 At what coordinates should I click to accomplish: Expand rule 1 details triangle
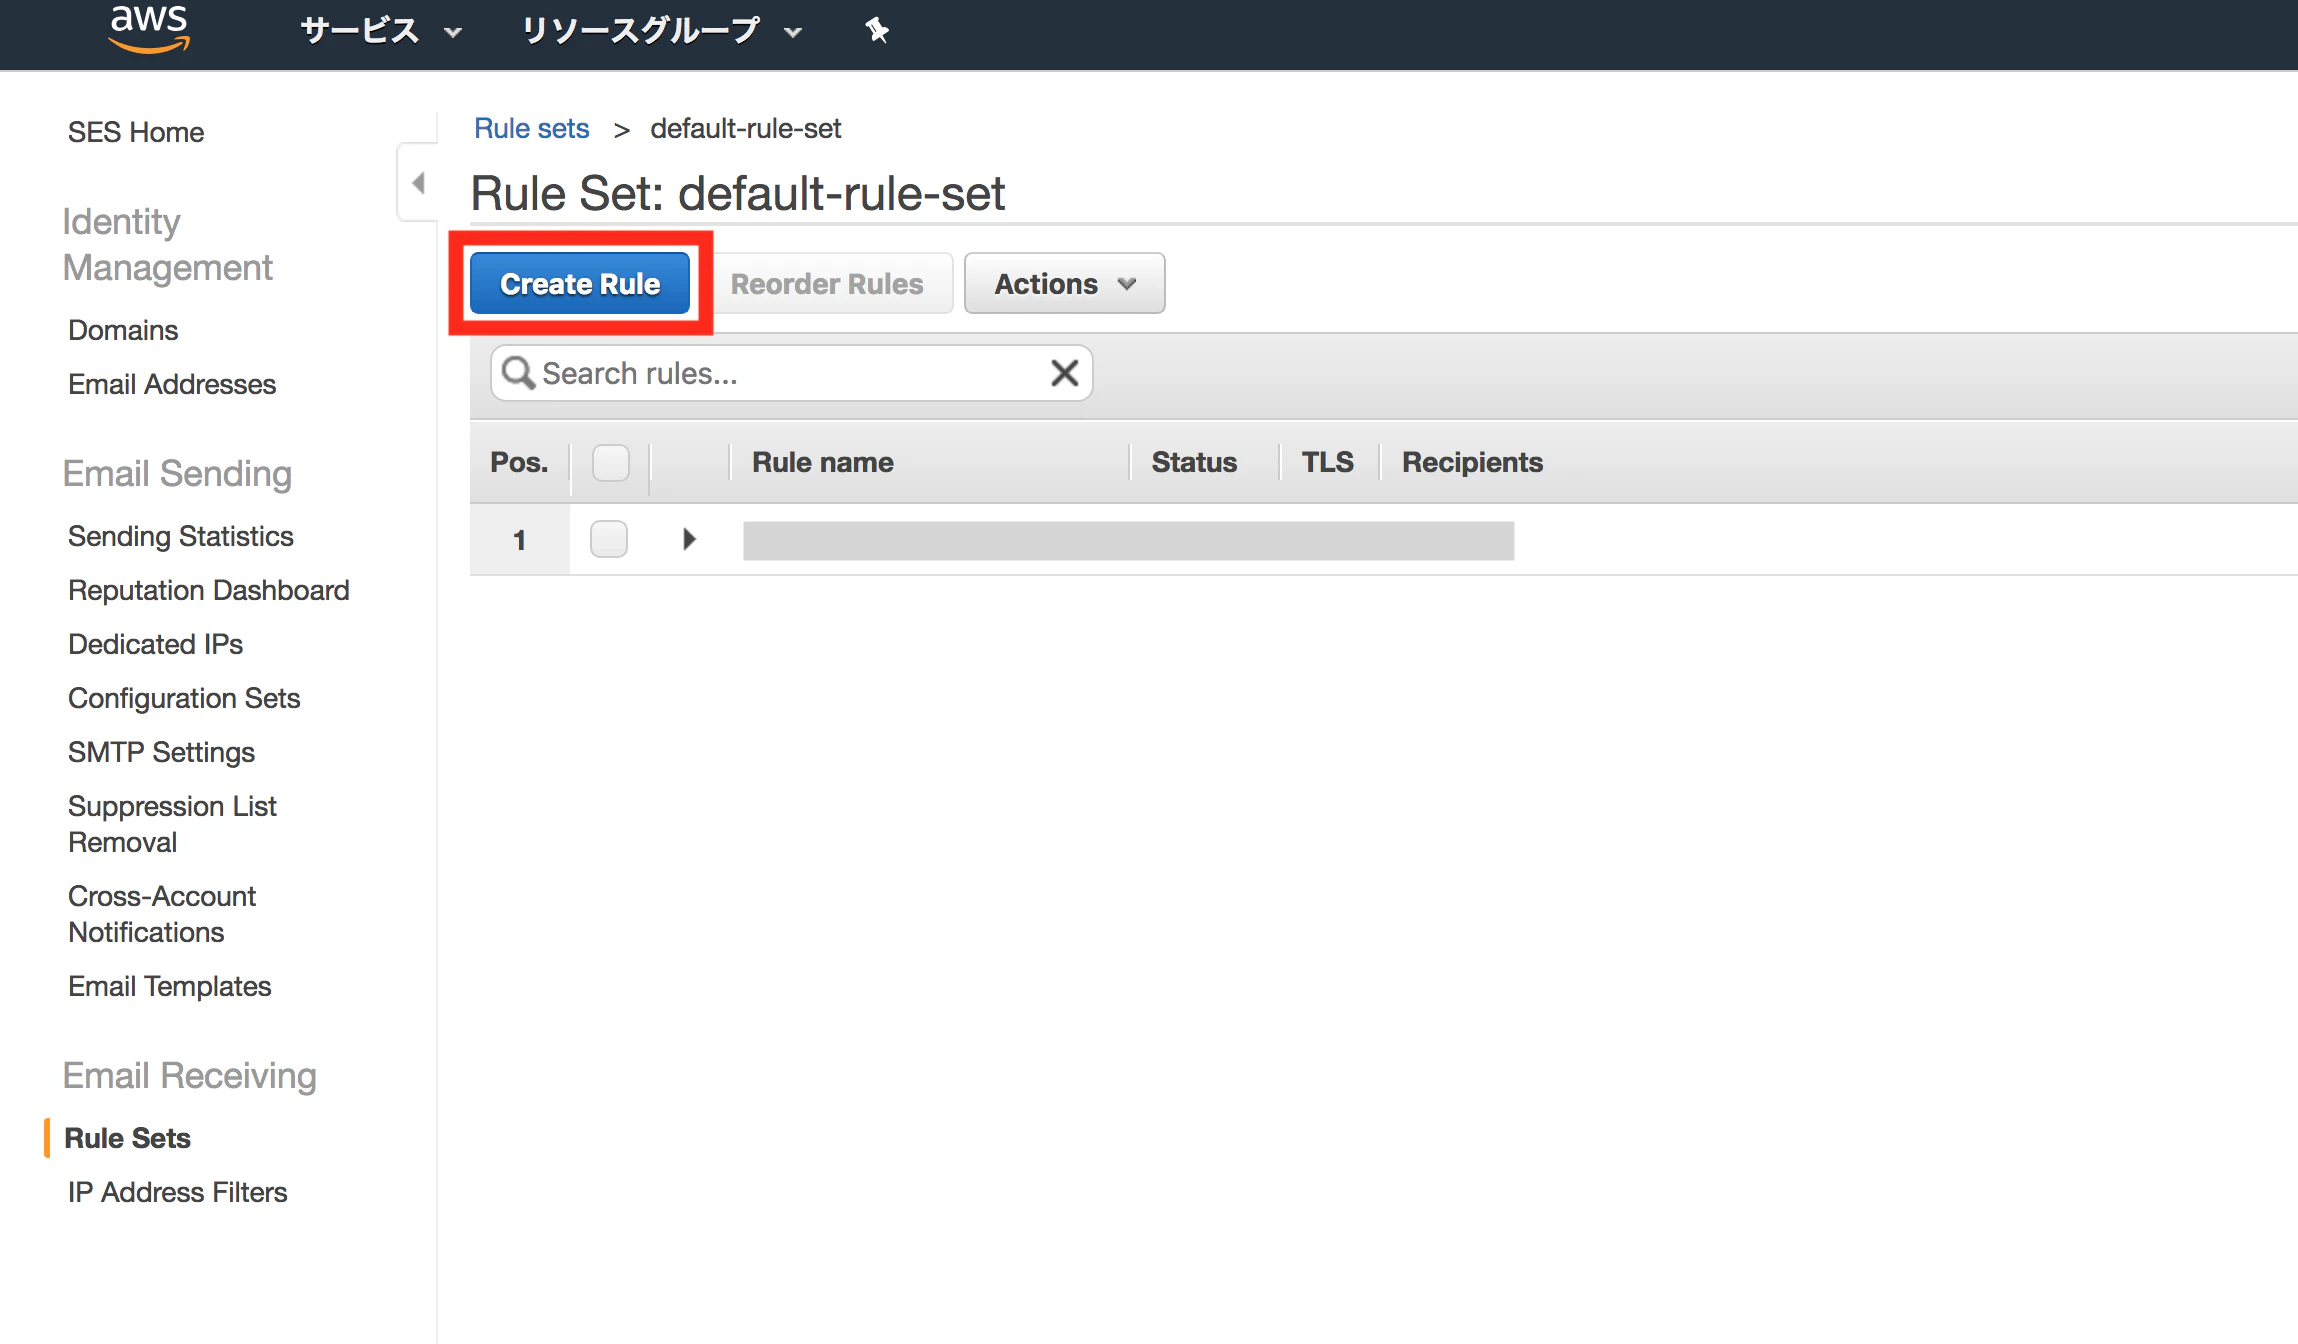click(x=689, y=539)
